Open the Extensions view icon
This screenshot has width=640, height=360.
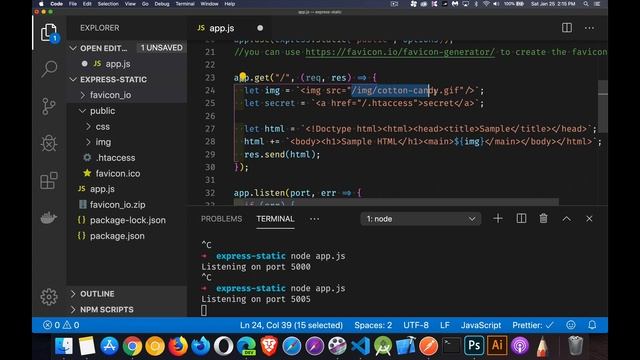(x=49, y=180)
